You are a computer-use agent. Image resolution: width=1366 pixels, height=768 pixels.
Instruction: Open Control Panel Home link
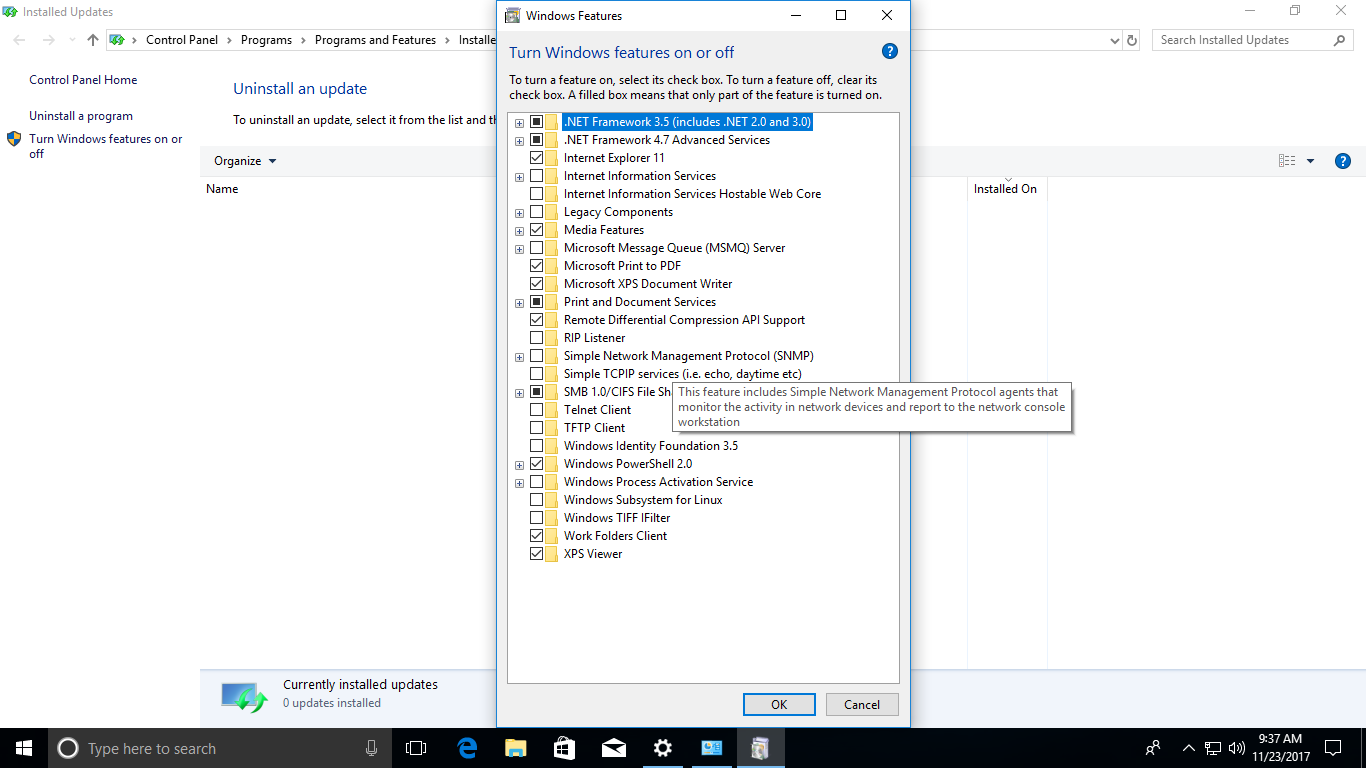pos(83,80)
